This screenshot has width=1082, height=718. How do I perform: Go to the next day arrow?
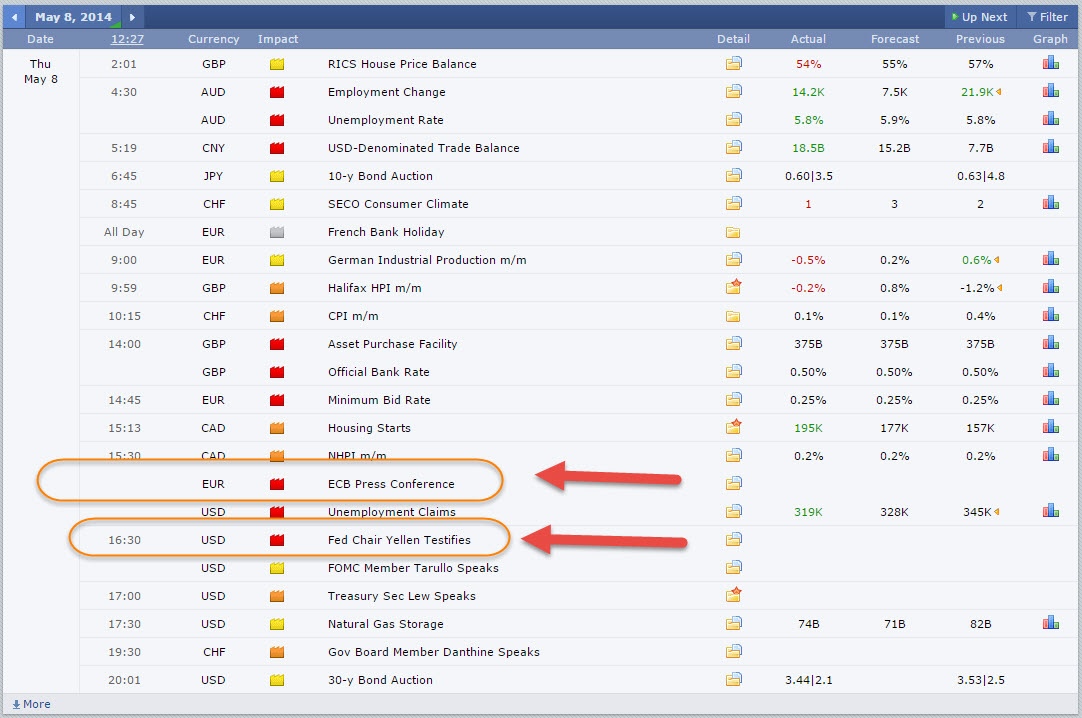tap(132, 17)
